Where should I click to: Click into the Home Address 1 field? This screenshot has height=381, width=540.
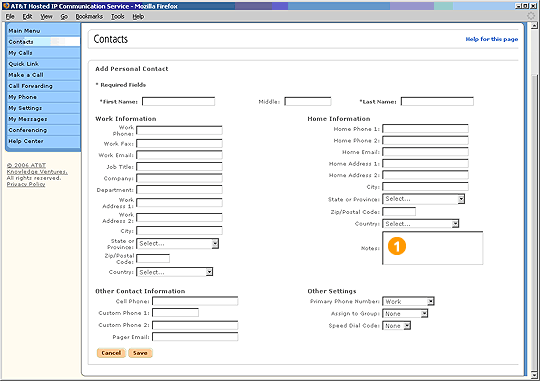point(425,164)
